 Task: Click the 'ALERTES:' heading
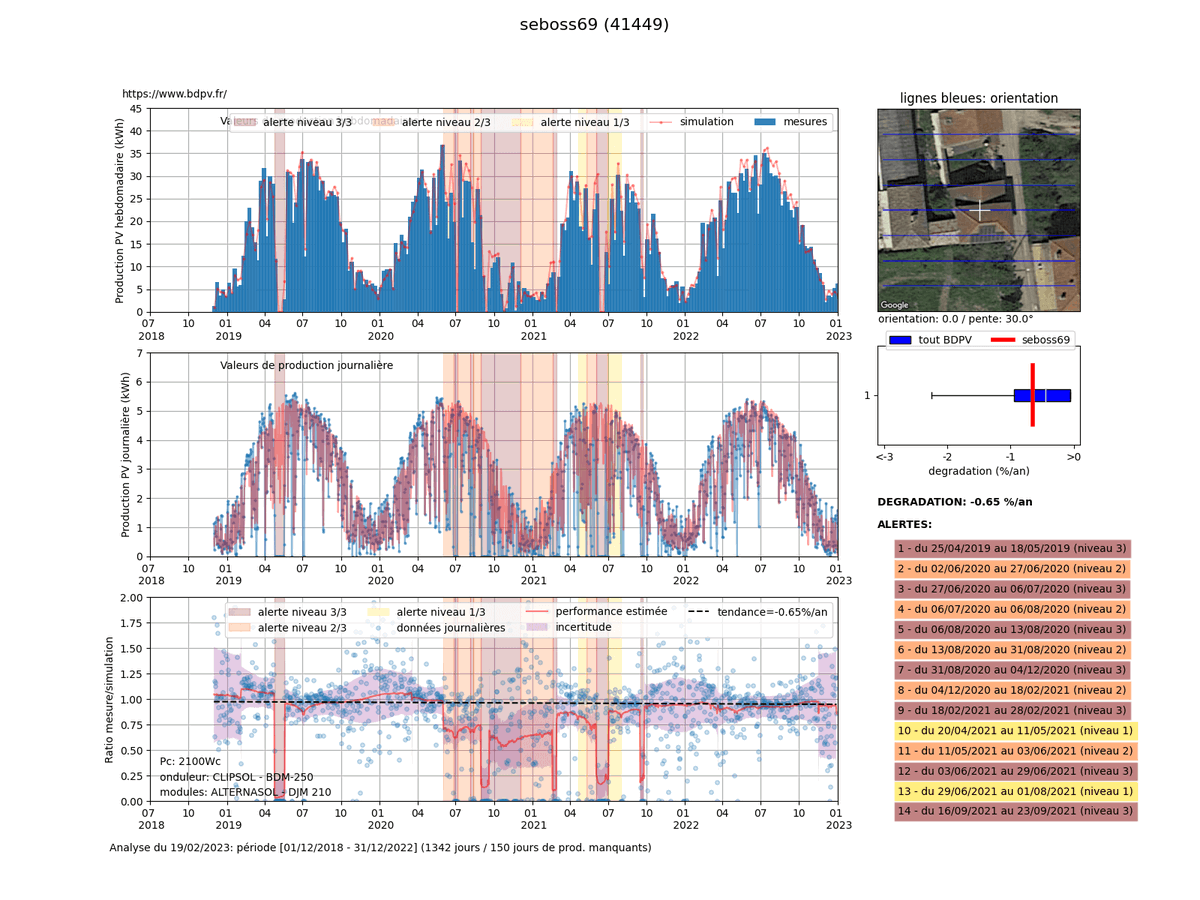point(905,524)
